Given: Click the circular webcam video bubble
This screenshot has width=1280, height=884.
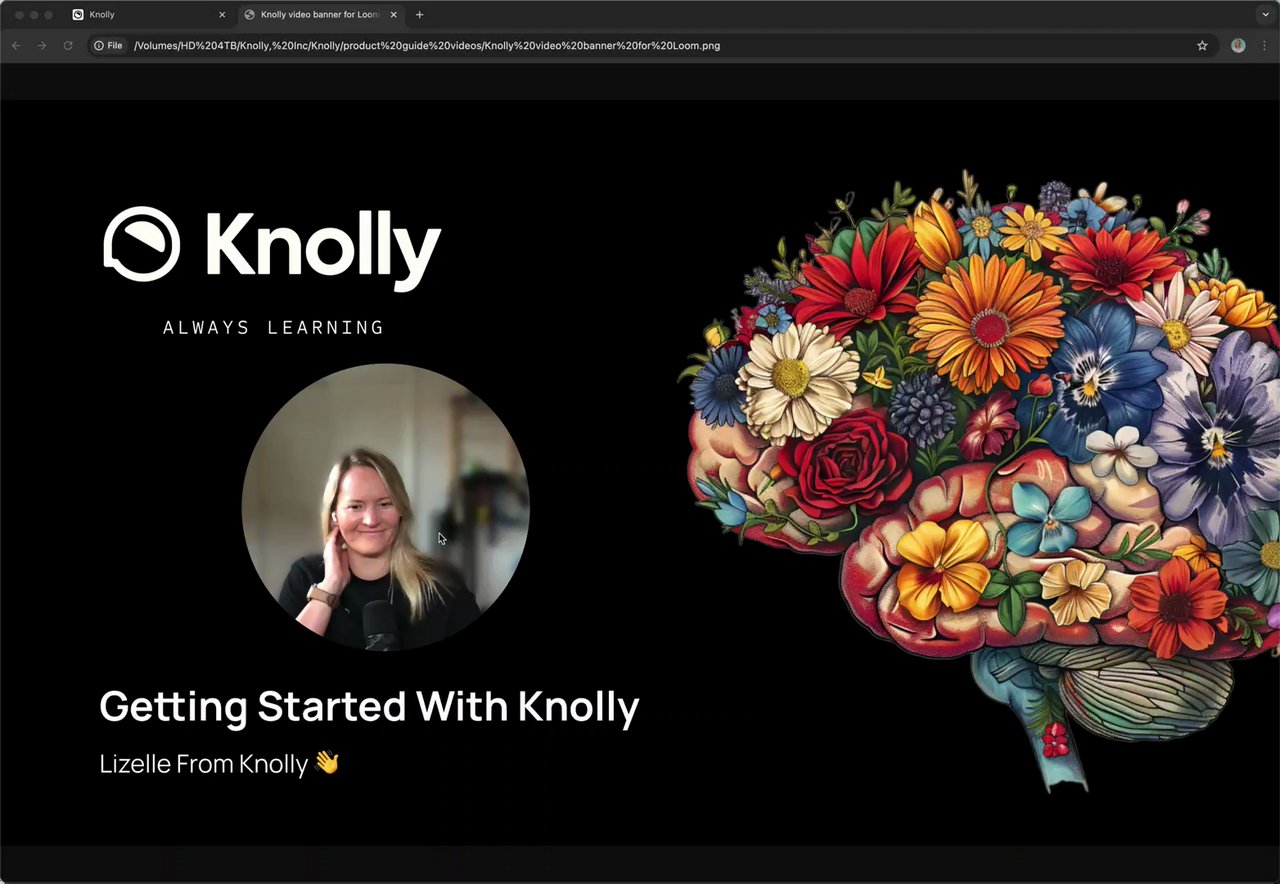Looking at the screenshot, I should coord(385,507).
